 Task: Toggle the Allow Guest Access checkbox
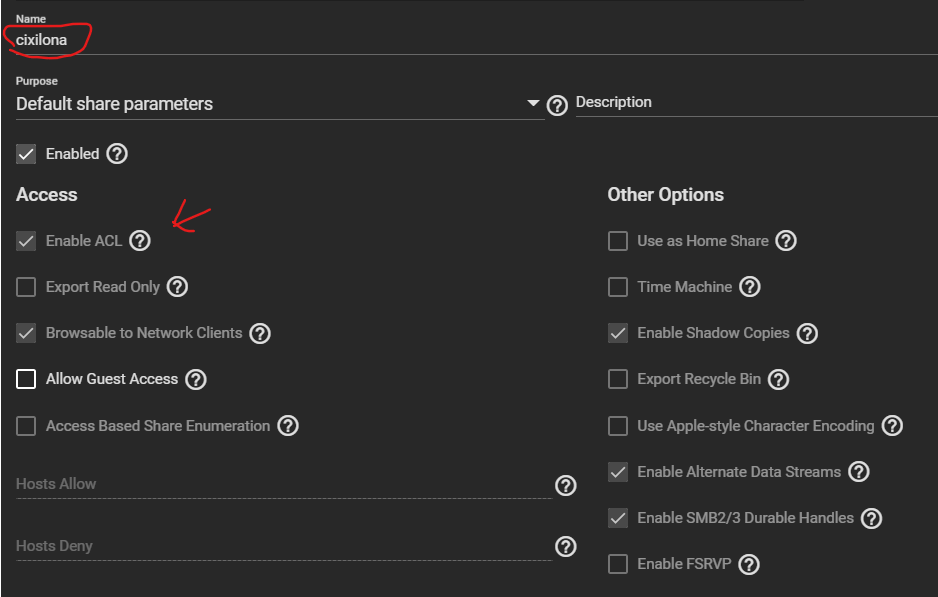pyautogui.click(x=26, y=379)
